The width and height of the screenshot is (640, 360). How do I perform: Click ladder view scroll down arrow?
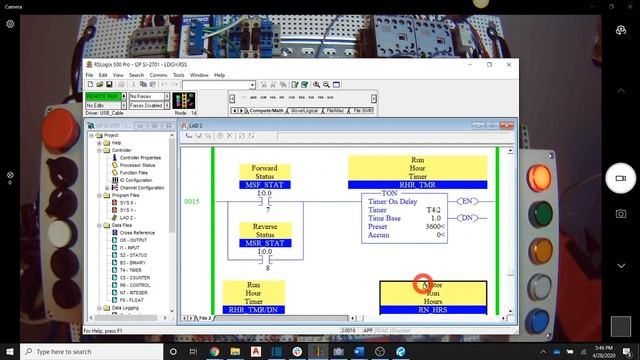tap(510, 311)
